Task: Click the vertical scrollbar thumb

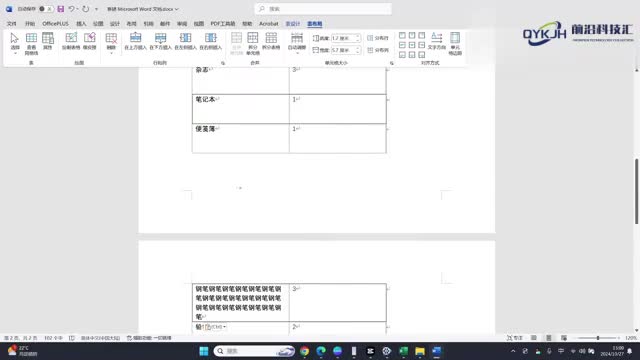Action: click(x=636, y=191)
